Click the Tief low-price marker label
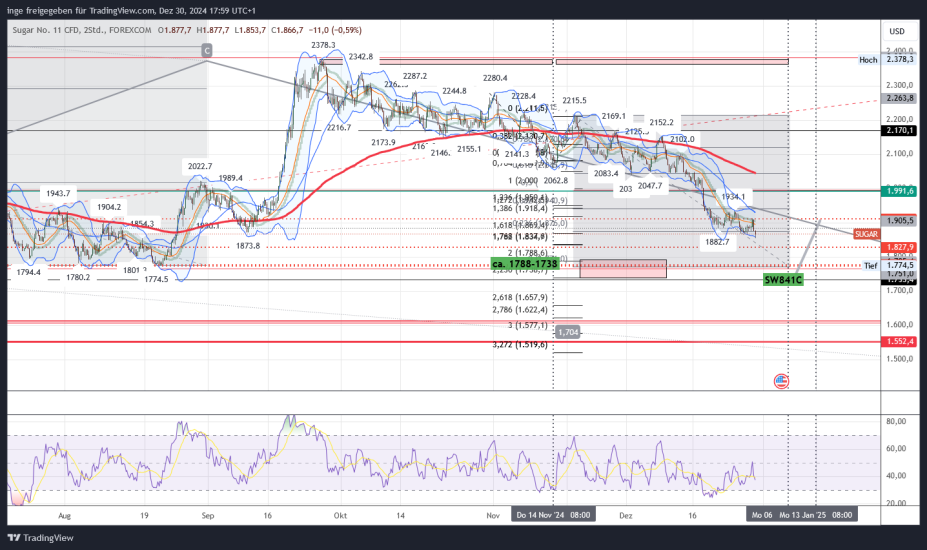This screenshot has height=550, width=927. pos(871,265)
